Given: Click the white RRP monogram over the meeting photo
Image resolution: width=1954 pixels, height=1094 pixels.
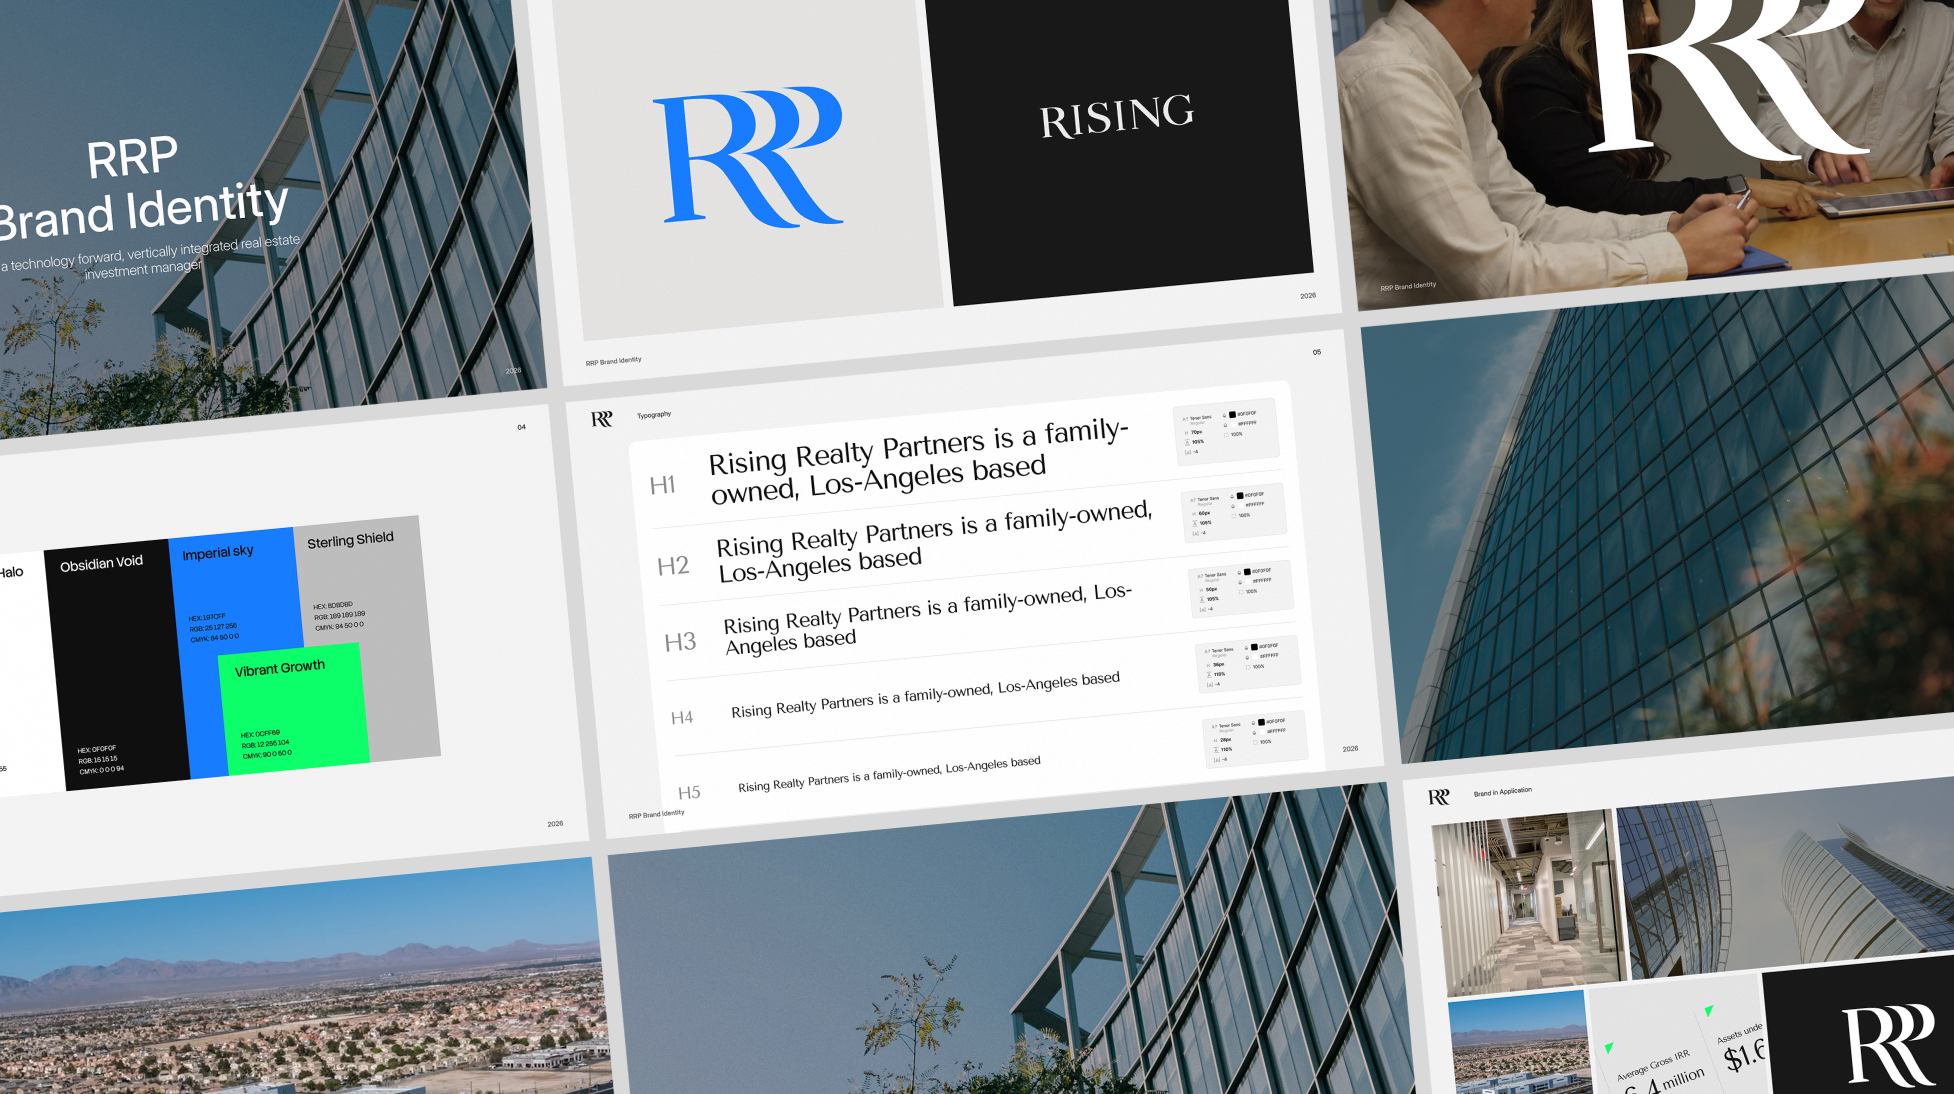Looking at the screenshot, I should click(x=1728, y=78).
